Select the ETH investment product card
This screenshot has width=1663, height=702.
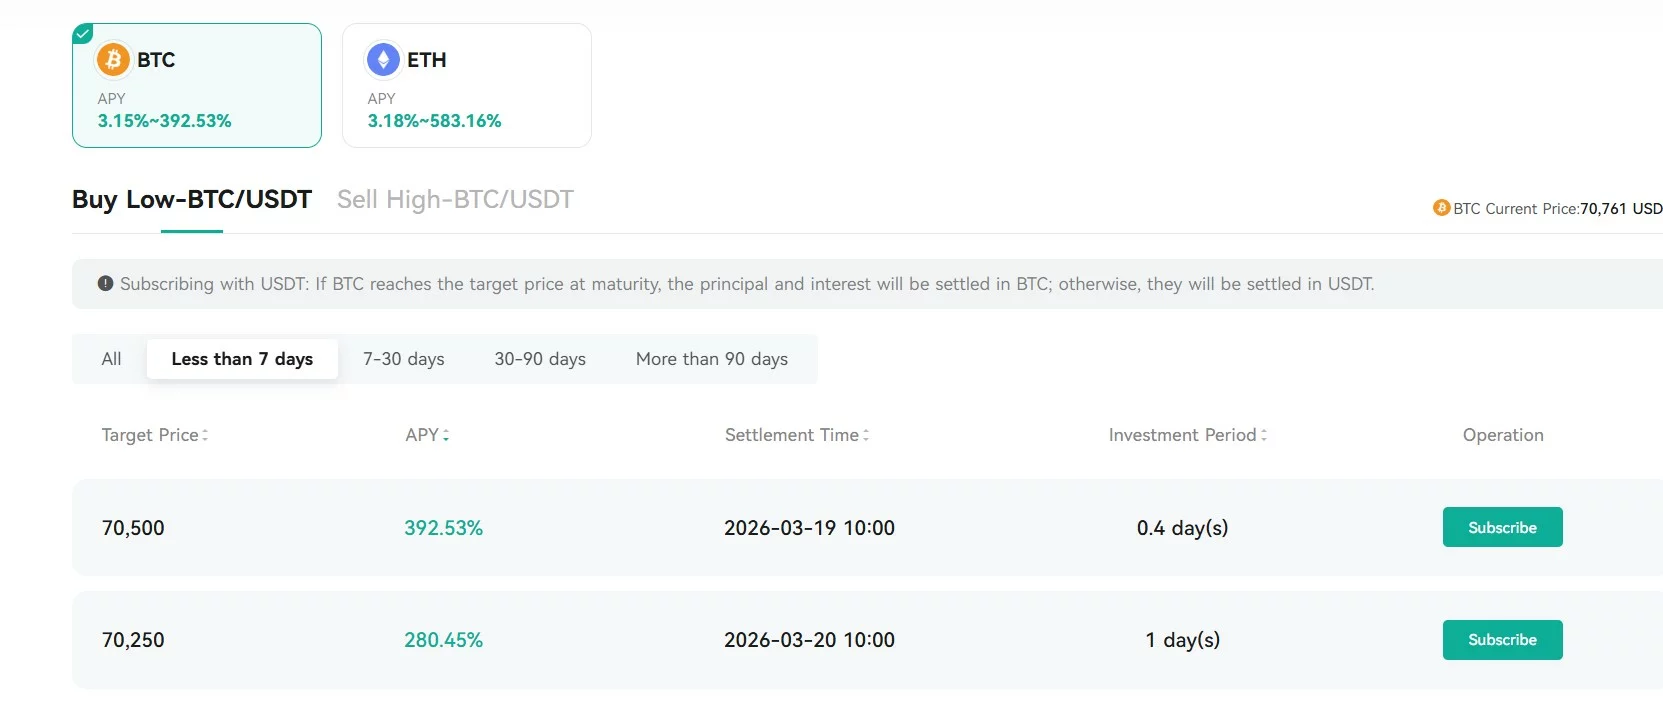pyautogui.click(x=466, y=85)
